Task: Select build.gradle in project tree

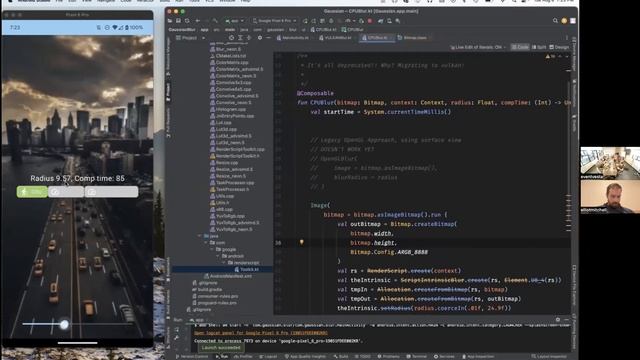Action: click(x=207, y=289)
